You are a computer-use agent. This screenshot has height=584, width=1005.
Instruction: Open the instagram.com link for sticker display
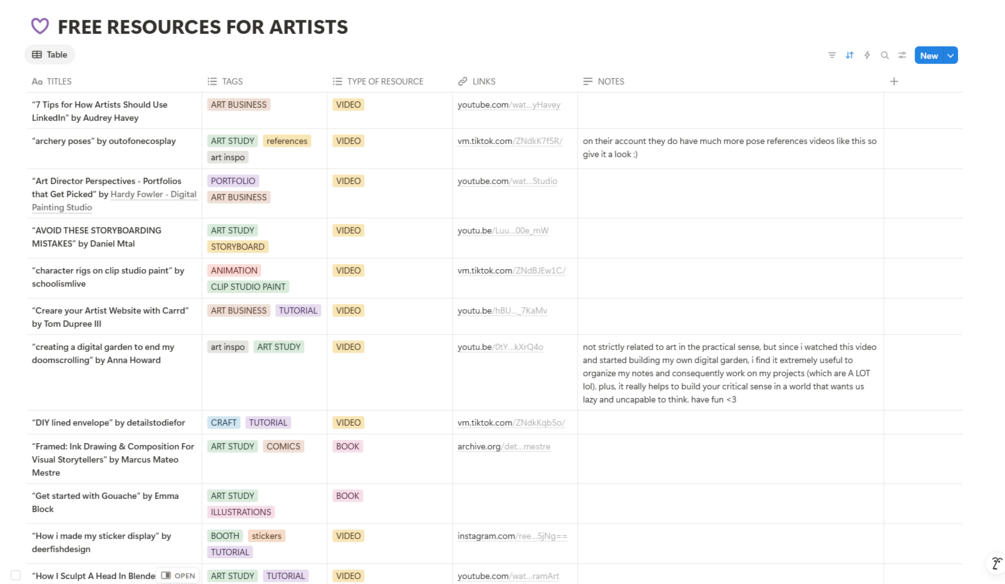click(x=512, y=536)
